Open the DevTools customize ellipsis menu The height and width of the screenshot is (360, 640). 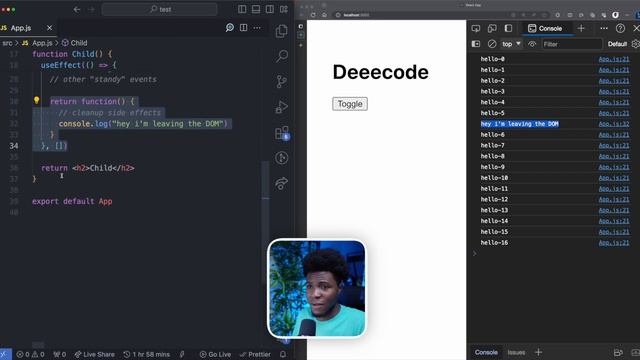pos(604,28)
